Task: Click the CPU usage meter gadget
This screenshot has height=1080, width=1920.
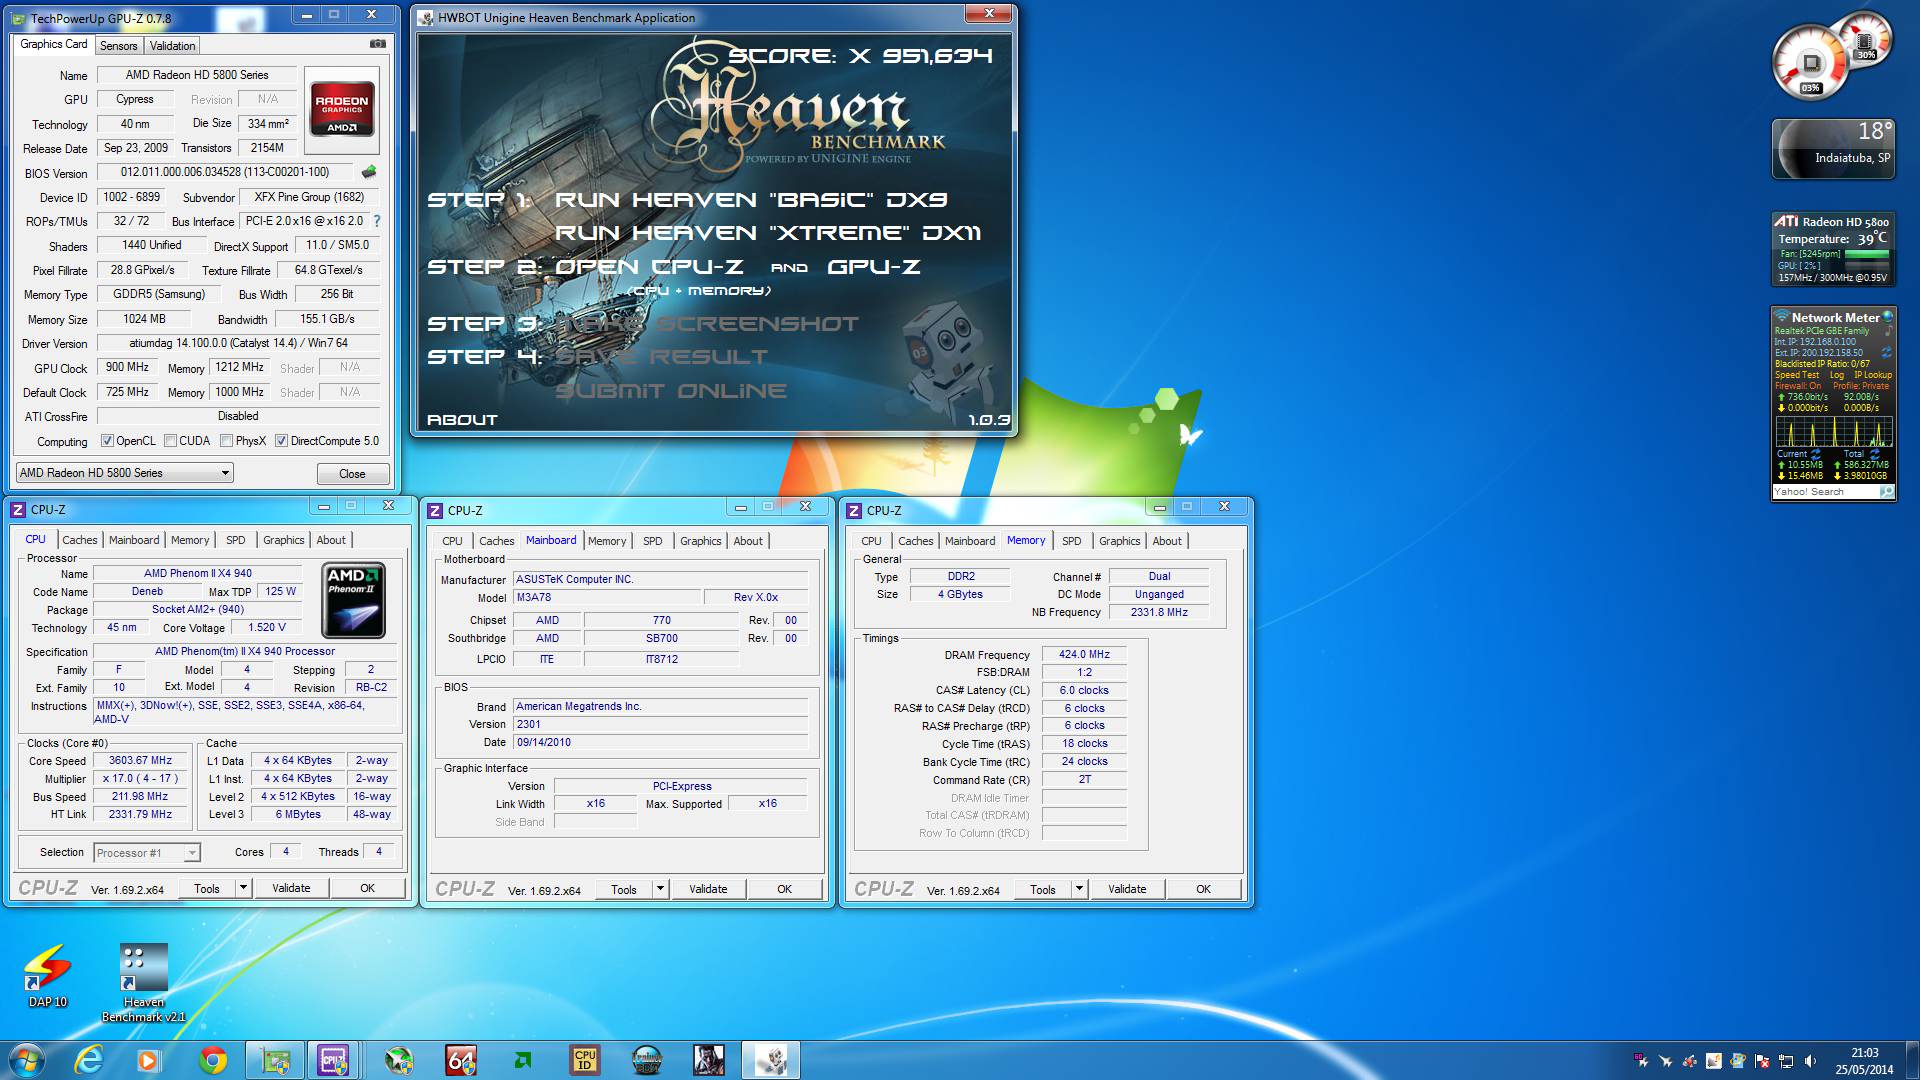Action: 1811,64
